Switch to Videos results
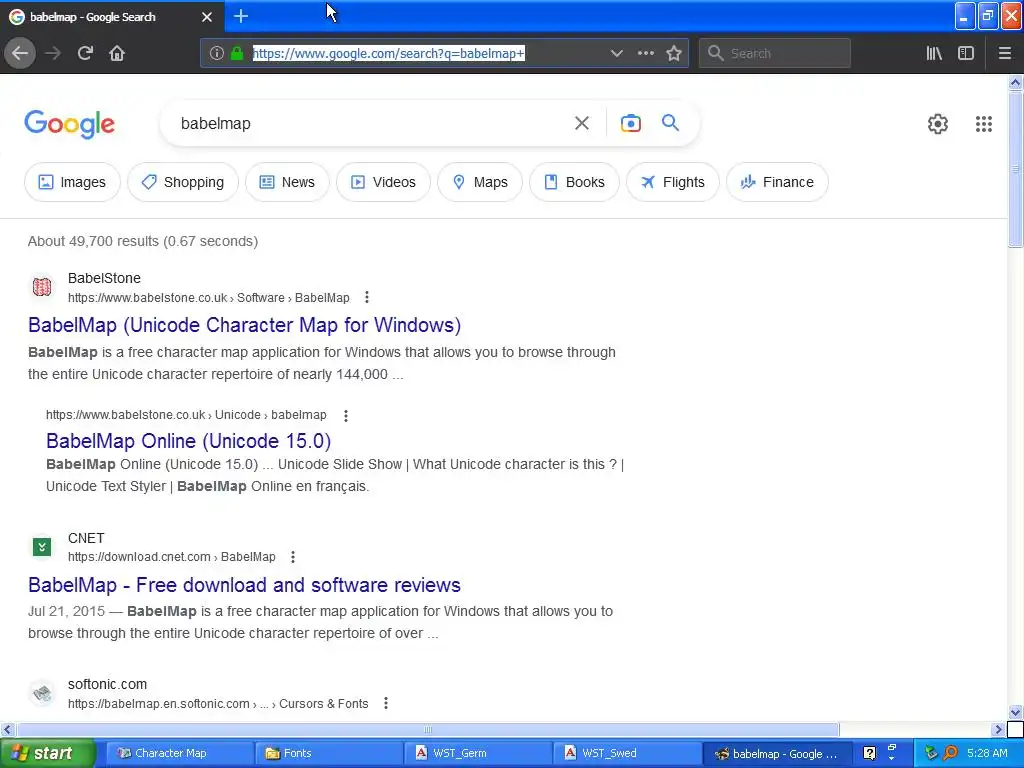 (383, 182)
